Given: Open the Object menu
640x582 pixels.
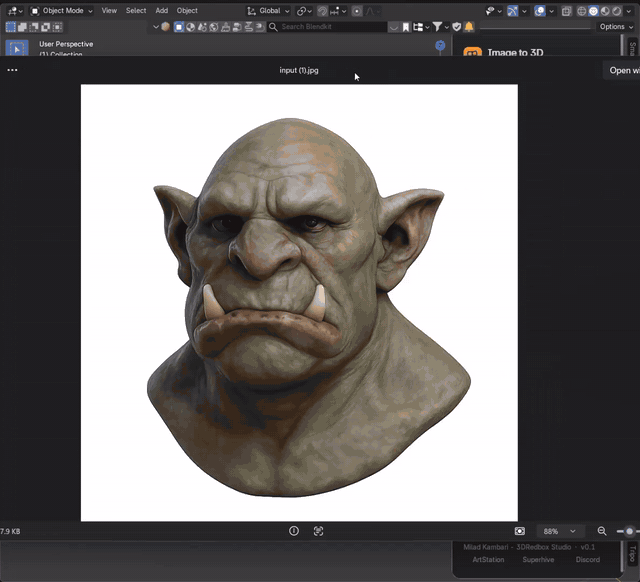Looking at the screenshot, I should pyautogui.click(x=187, y=11).
